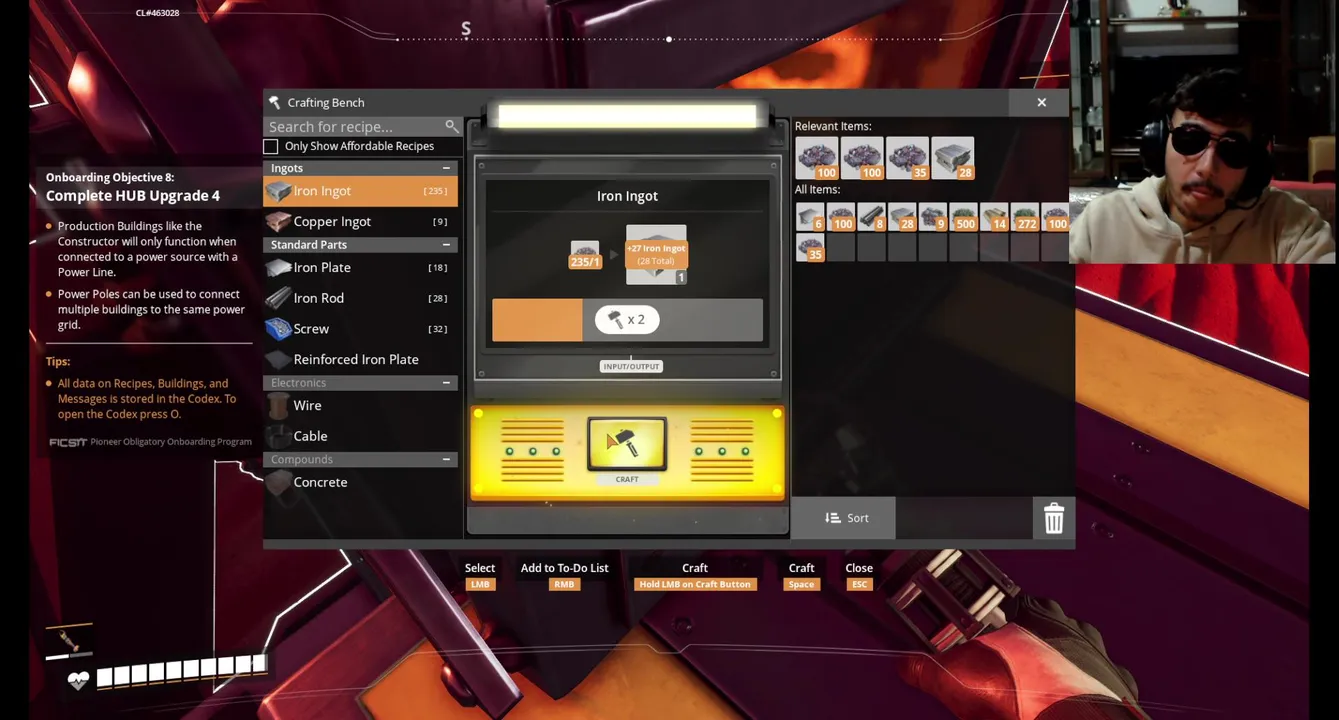Click the compass S heading marker
The width and height of the screenshot is (1339, 720).
pos(466,29)
